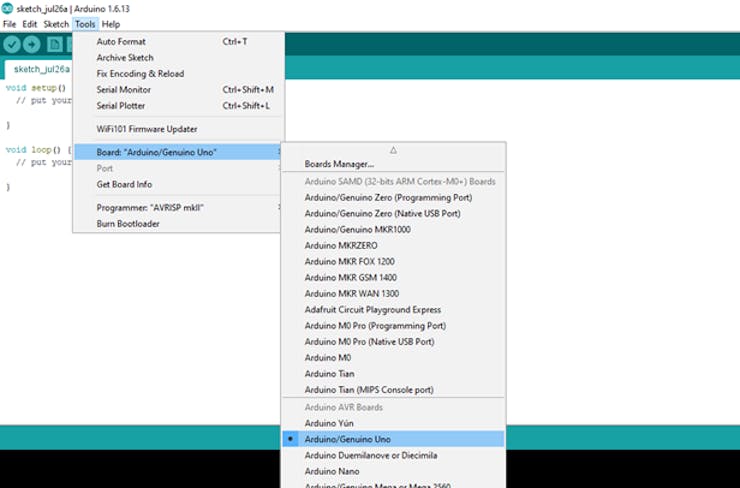The width and height of the screenshot is (740, 488).
Task: Click 'Arduino SAMD (32-bits ARM Cortex-M0+) Boards' header
Action: click(x=400, y=182)
